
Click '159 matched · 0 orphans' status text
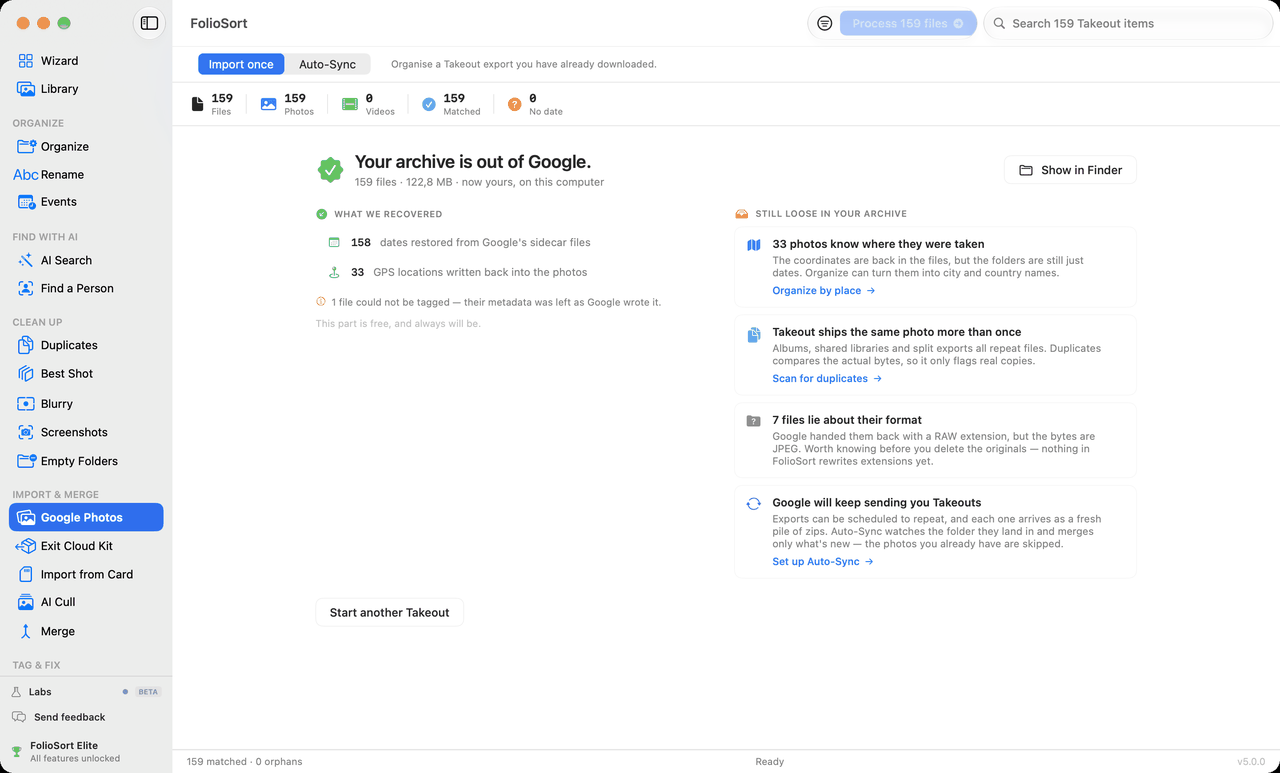(244, 762)
